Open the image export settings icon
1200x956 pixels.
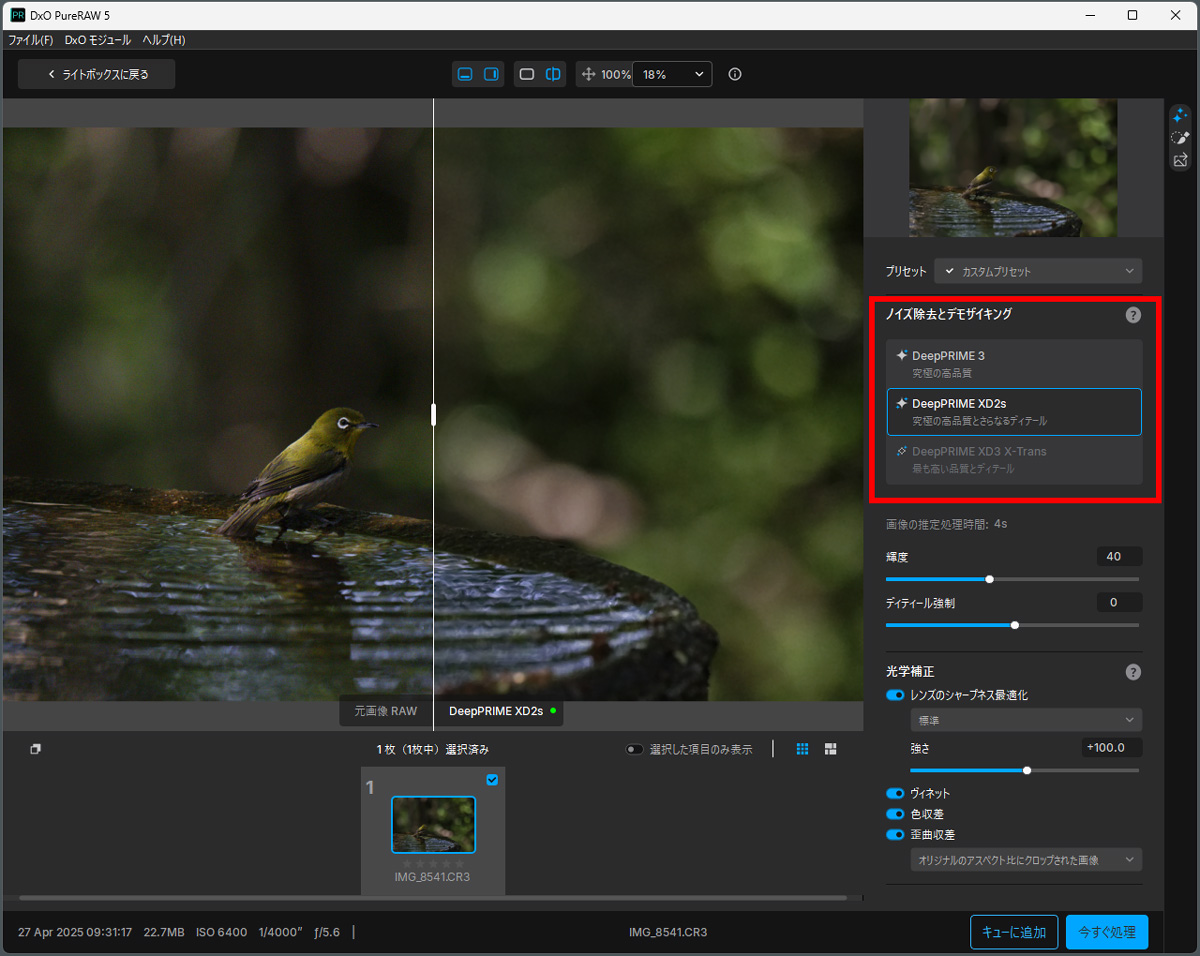coord(1180,159)
